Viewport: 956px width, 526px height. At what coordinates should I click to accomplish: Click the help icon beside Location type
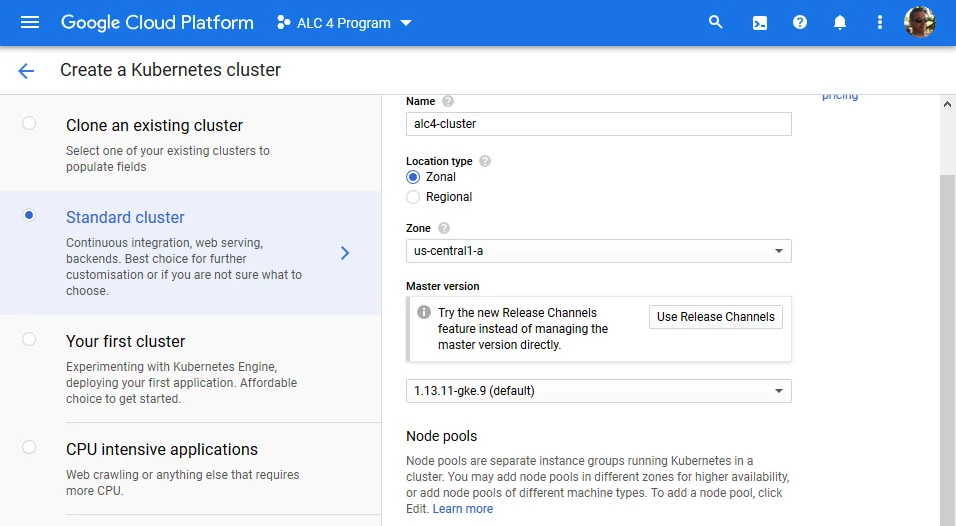coord(485,161)
